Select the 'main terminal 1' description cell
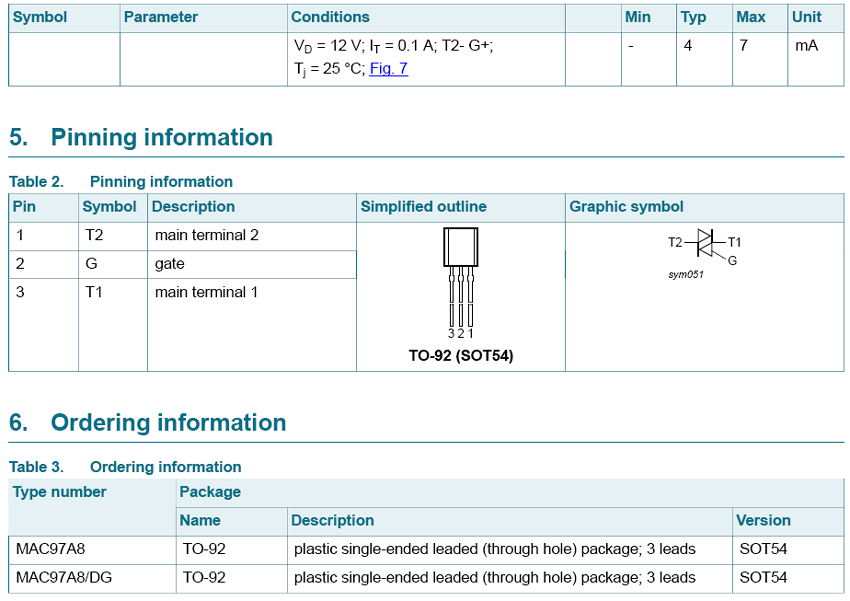Image resolution: width=850 pixels, height=601 pixels. pos(207,292)
